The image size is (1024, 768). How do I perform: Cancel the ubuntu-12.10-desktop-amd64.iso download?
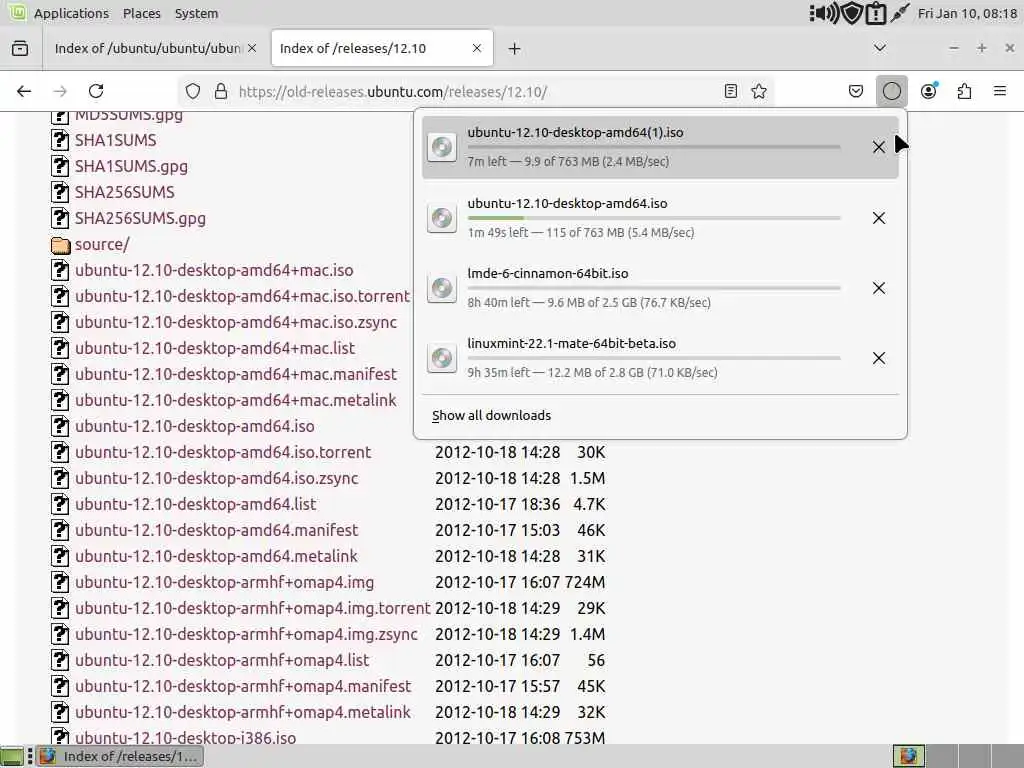tap(879, 218)
